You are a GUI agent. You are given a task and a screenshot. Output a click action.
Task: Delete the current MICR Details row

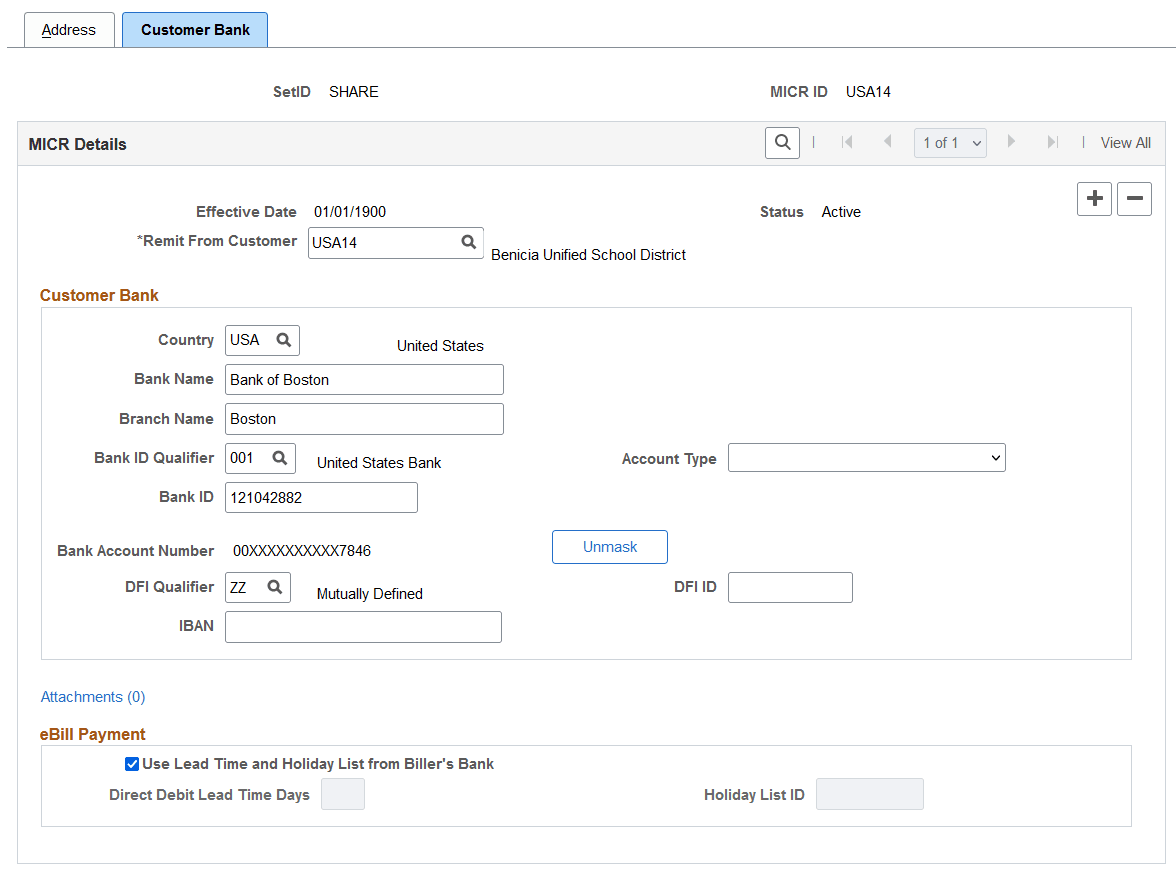pos(1134,199)
